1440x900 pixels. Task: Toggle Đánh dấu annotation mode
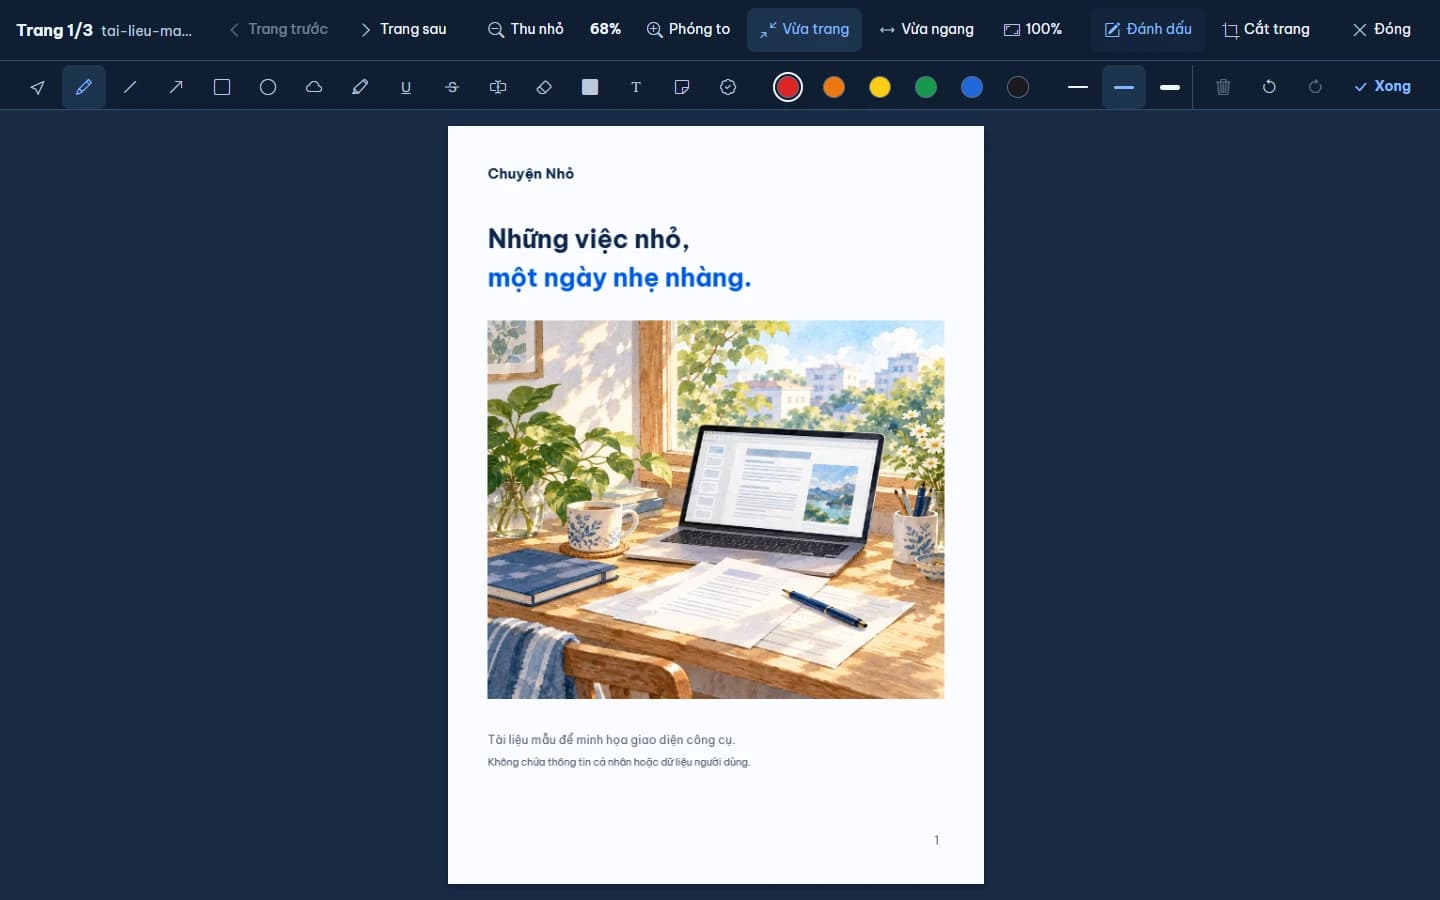pos(1148,30)
